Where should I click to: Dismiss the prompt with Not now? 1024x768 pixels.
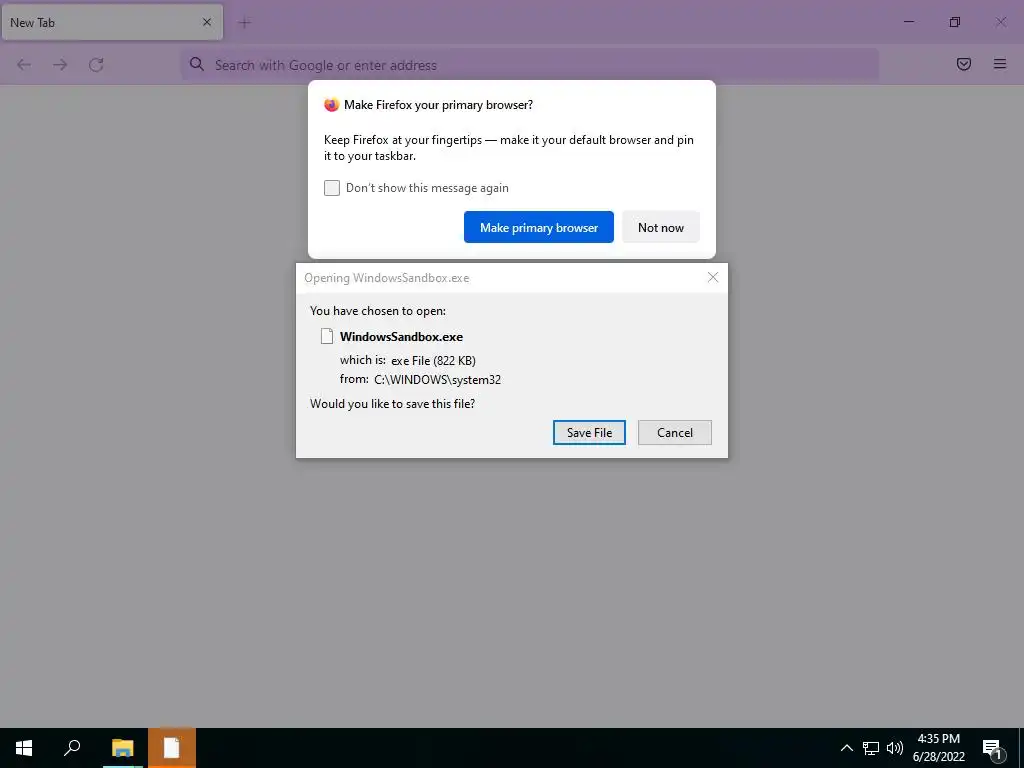tap(661, 227)
